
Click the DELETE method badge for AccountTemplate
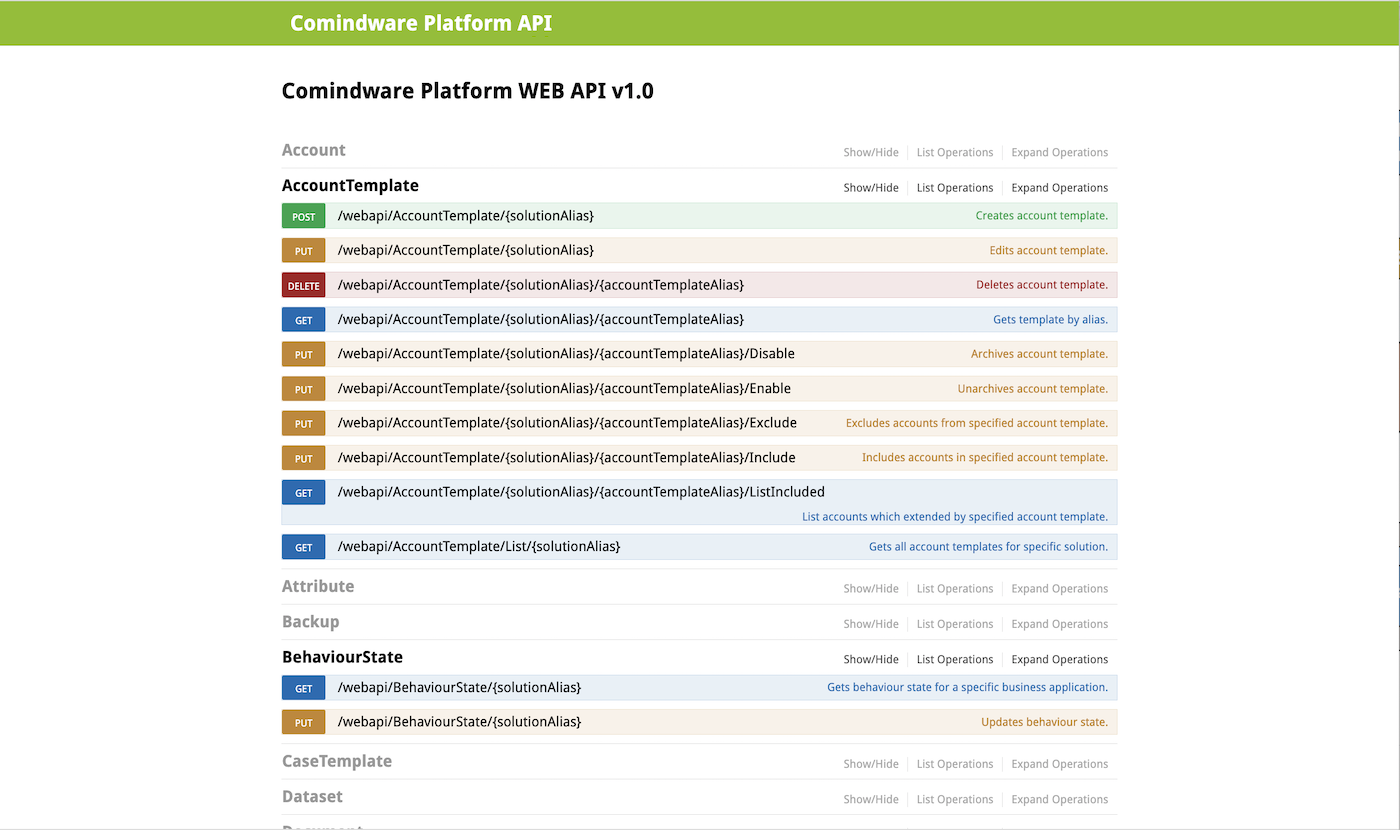click(303, 285)
